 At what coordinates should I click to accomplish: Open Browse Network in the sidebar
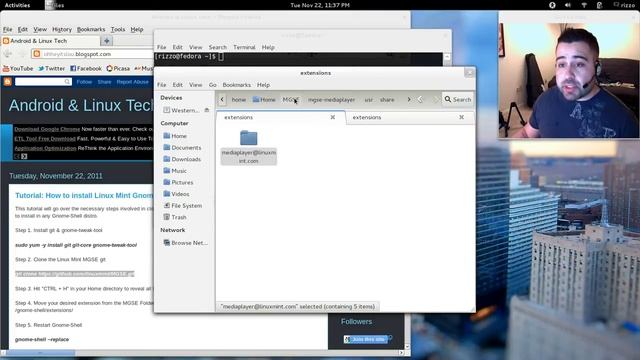click(x=185, y=243)
